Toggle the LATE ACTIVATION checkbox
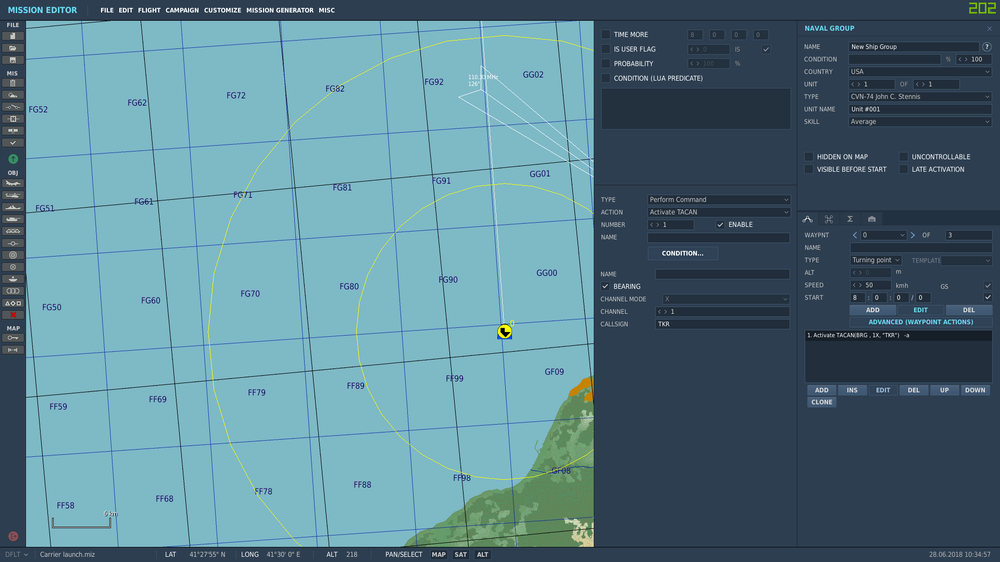This screenshot has width=1000, height=562. pyautogui.click(x=904, y=169)
